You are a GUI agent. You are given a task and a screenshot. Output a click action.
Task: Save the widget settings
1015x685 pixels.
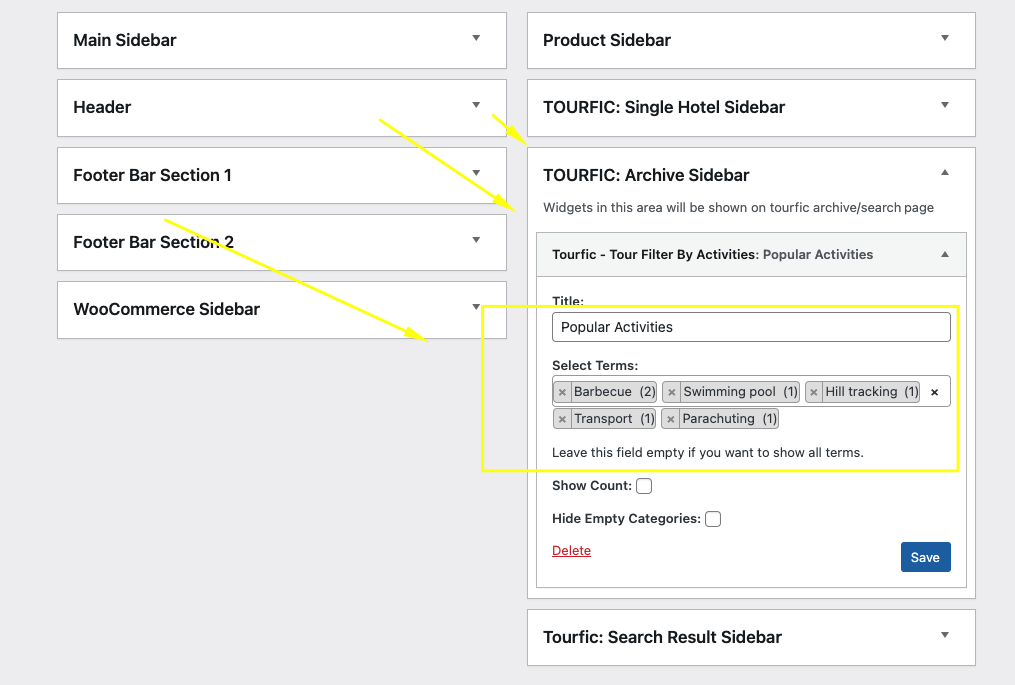926,557
